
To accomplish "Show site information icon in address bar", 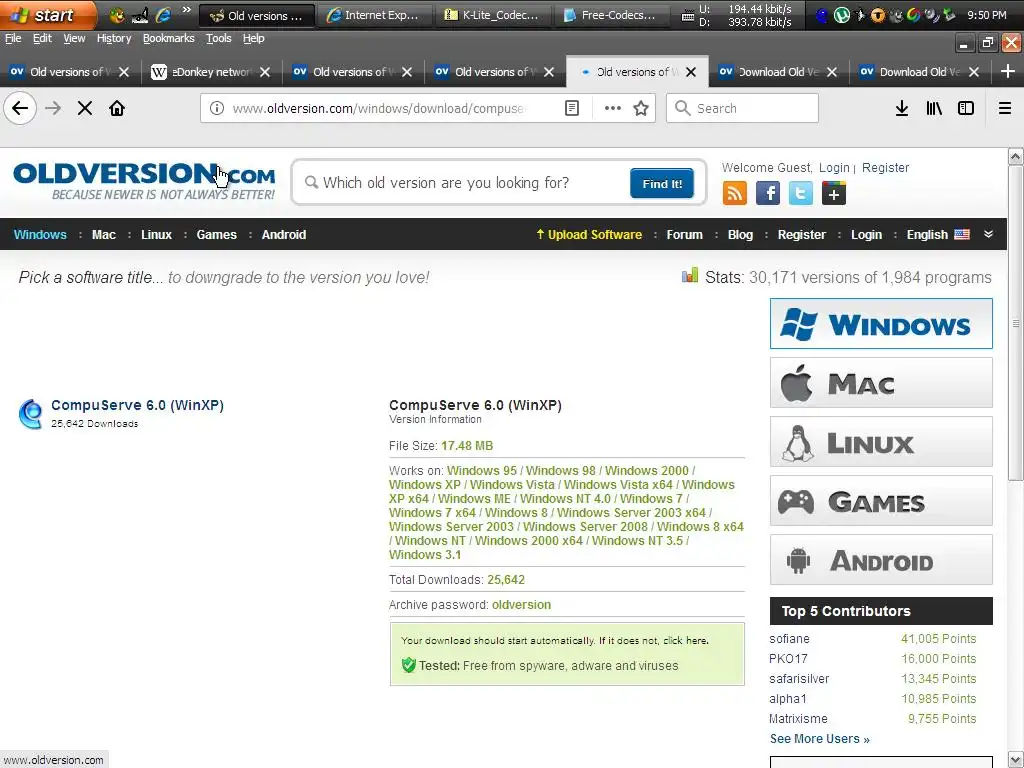I will pyautogui.click(x=217, y=108).
